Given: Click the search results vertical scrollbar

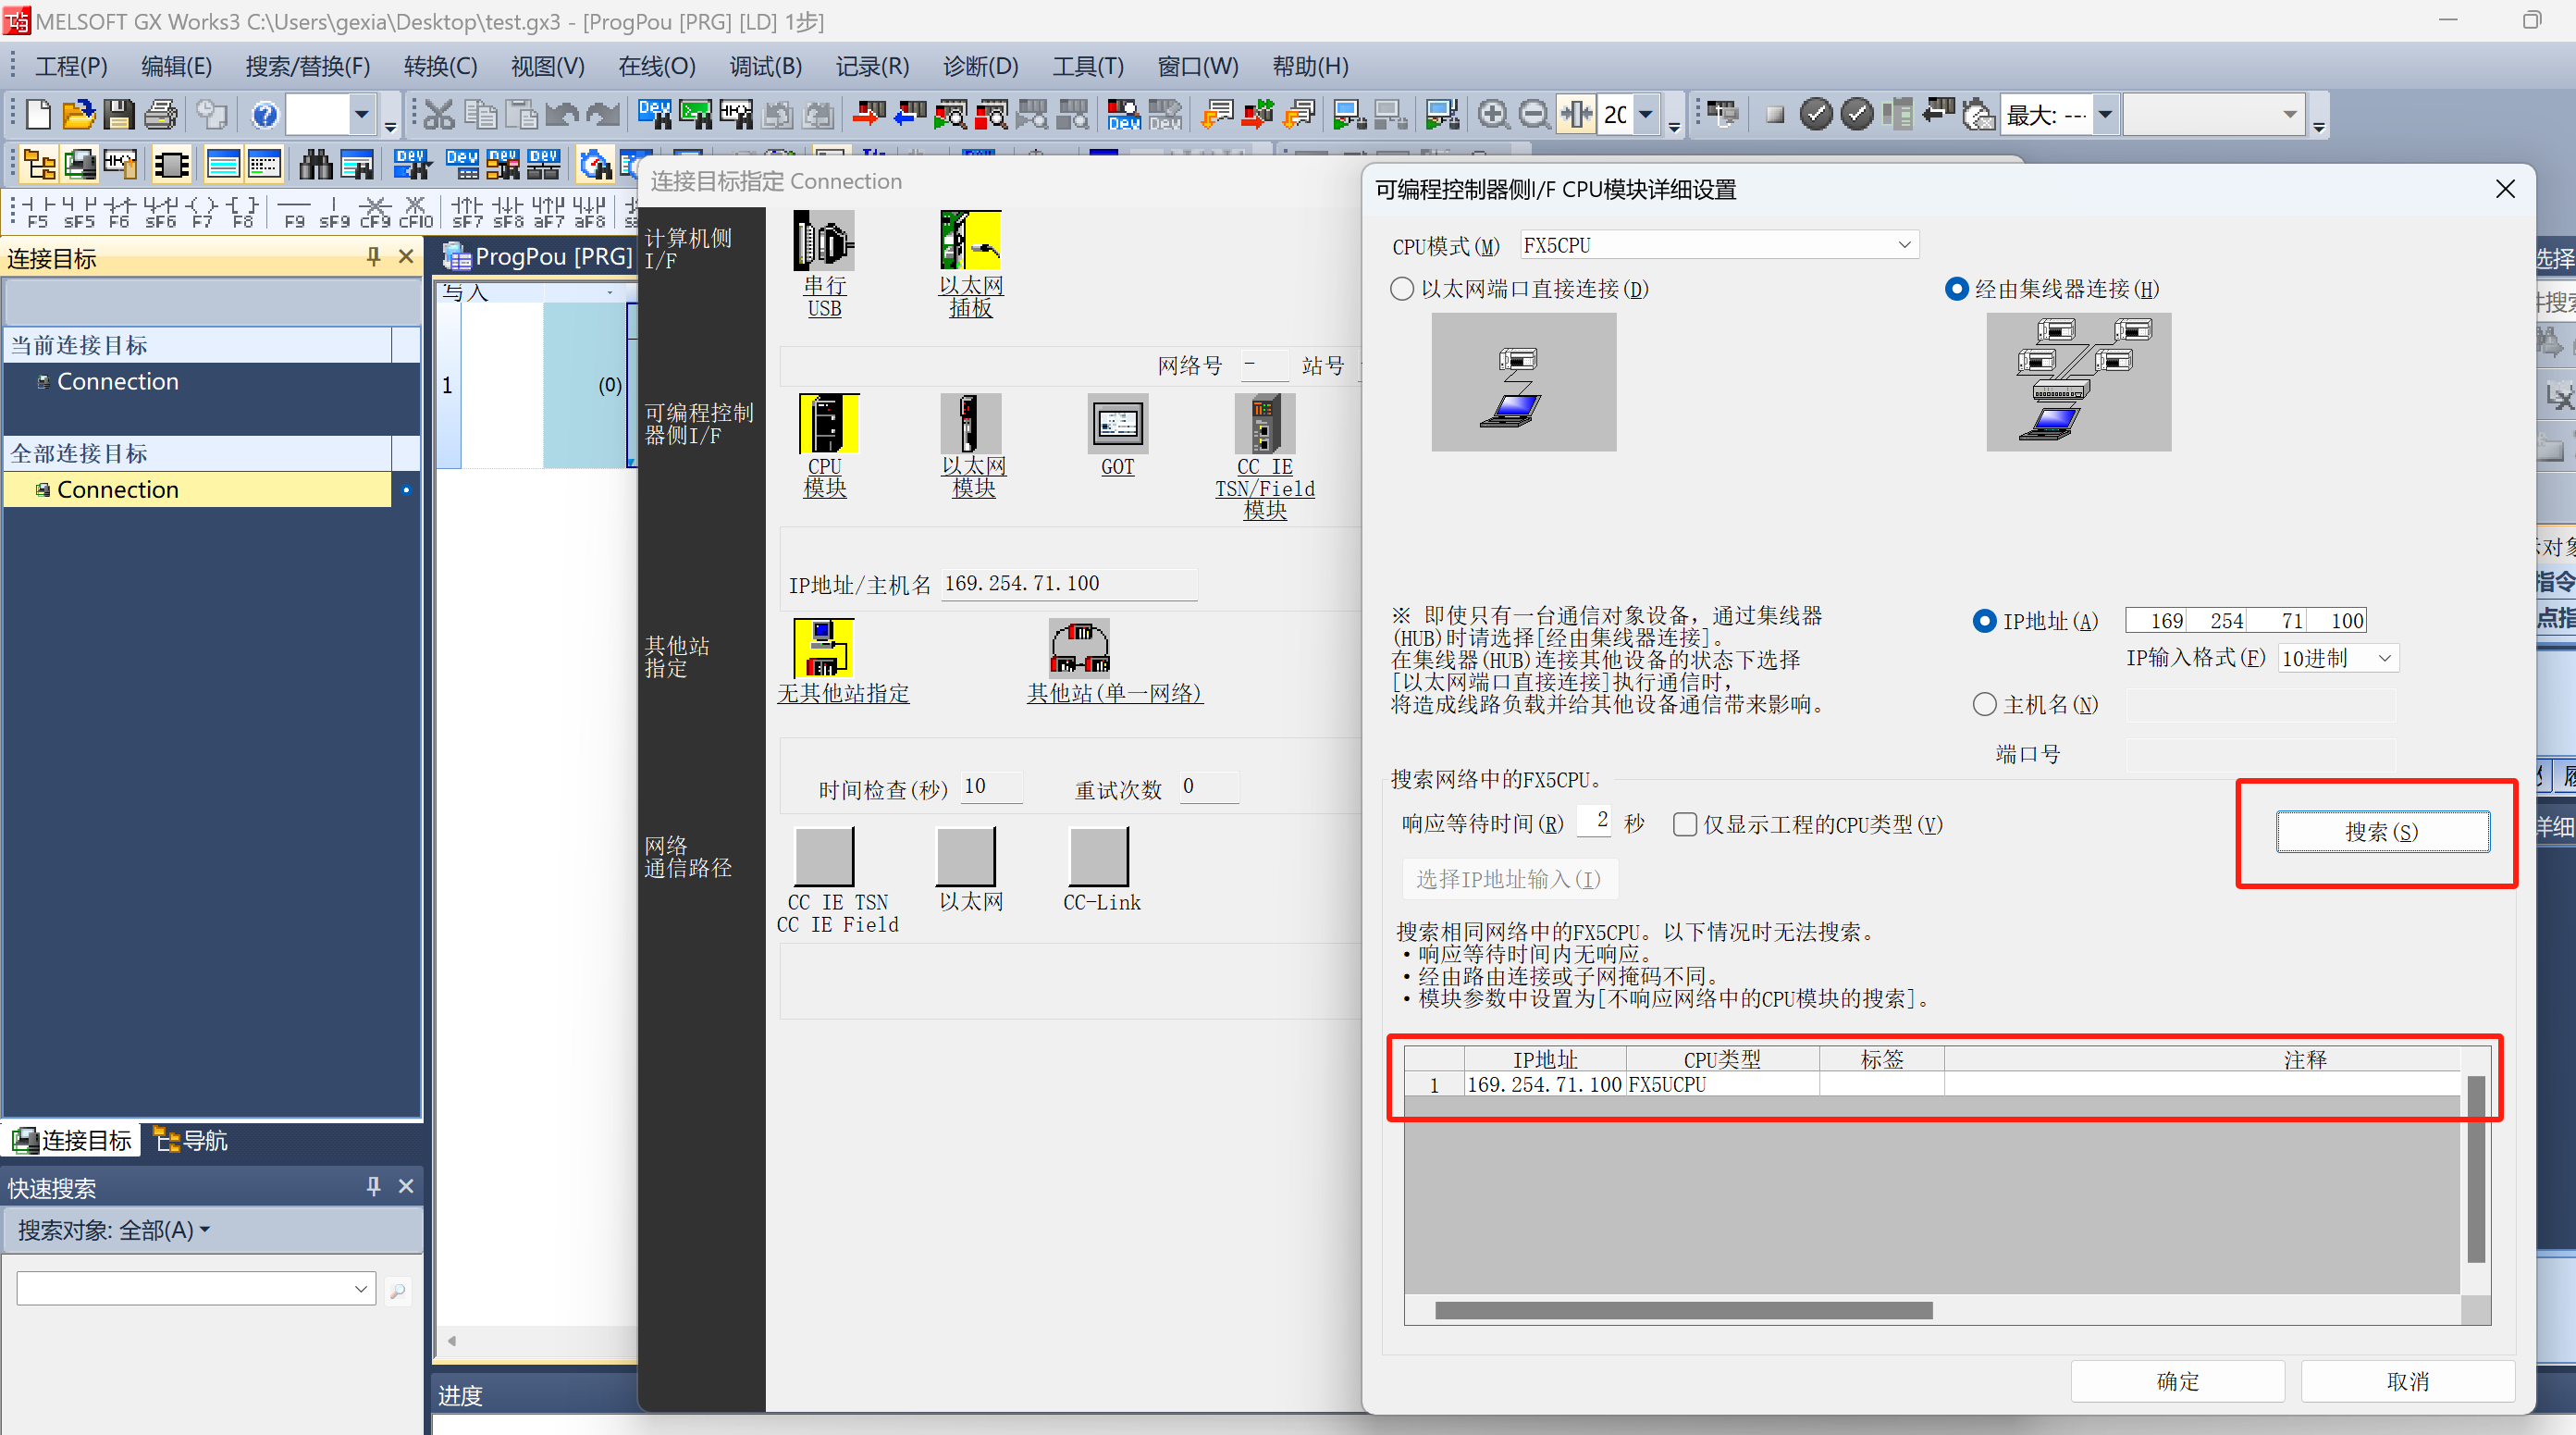Looking at the screenshot, I should click(x=2476, y=1170).
